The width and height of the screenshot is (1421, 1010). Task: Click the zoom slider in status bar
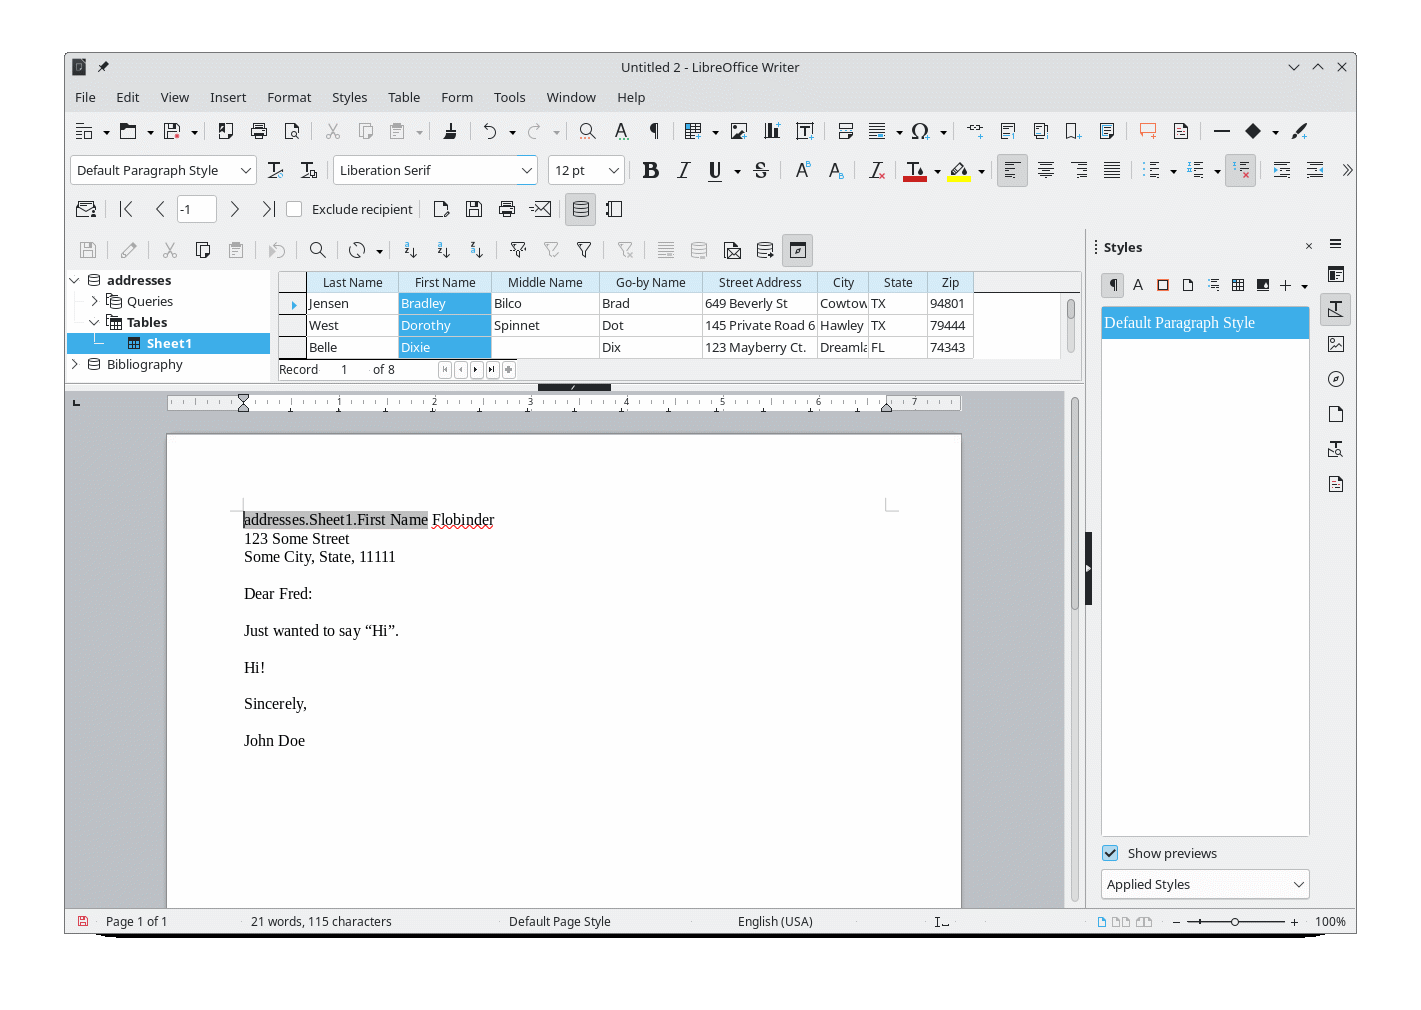tap(1235, 922)
